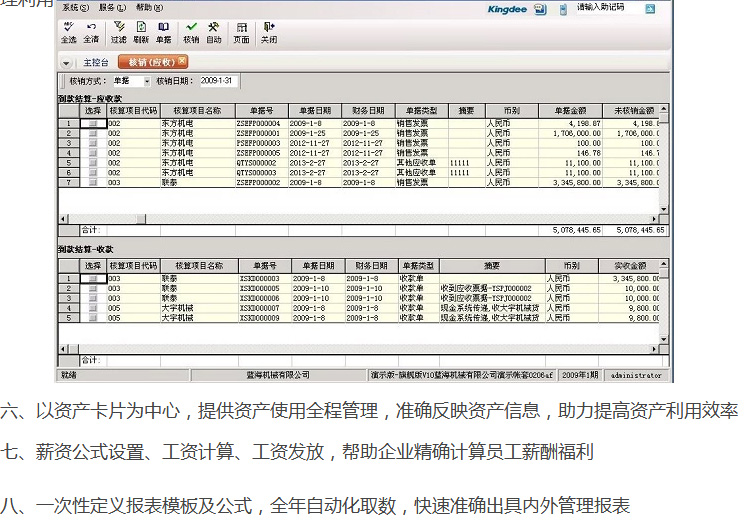
Task: Close the 核销(应收) tab with its X
Action: [182, 61]
